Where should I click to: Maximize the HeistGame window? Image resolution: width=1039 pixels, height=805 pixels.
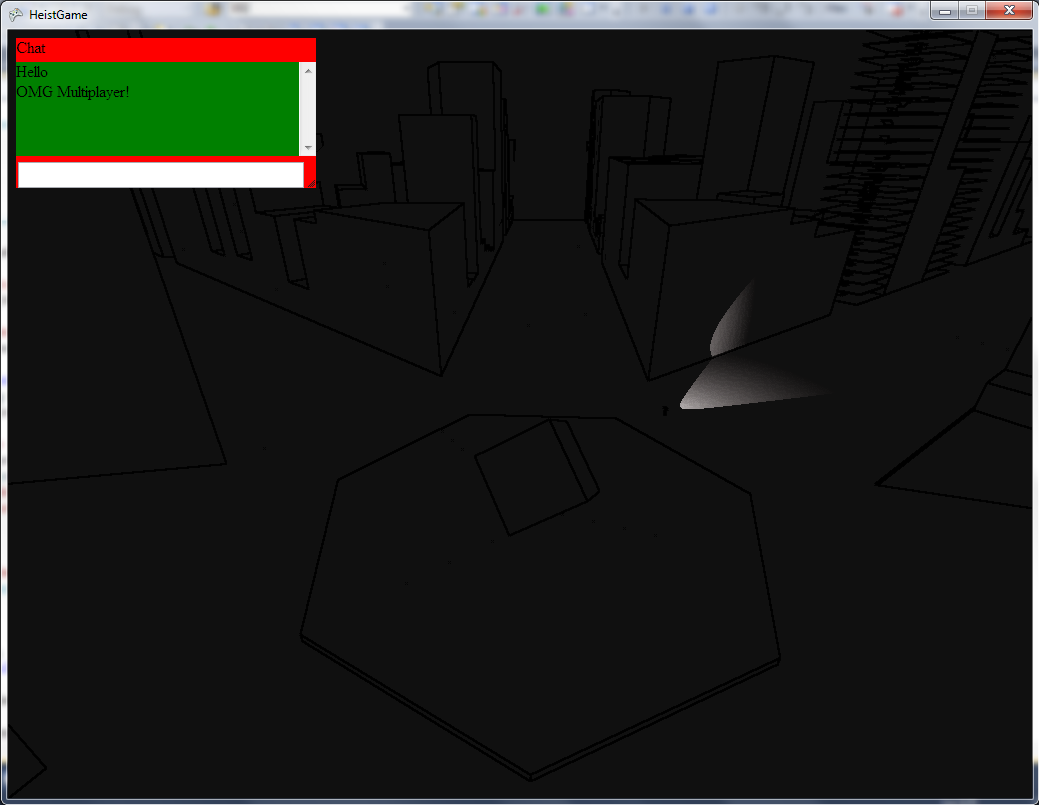point(972,11)
